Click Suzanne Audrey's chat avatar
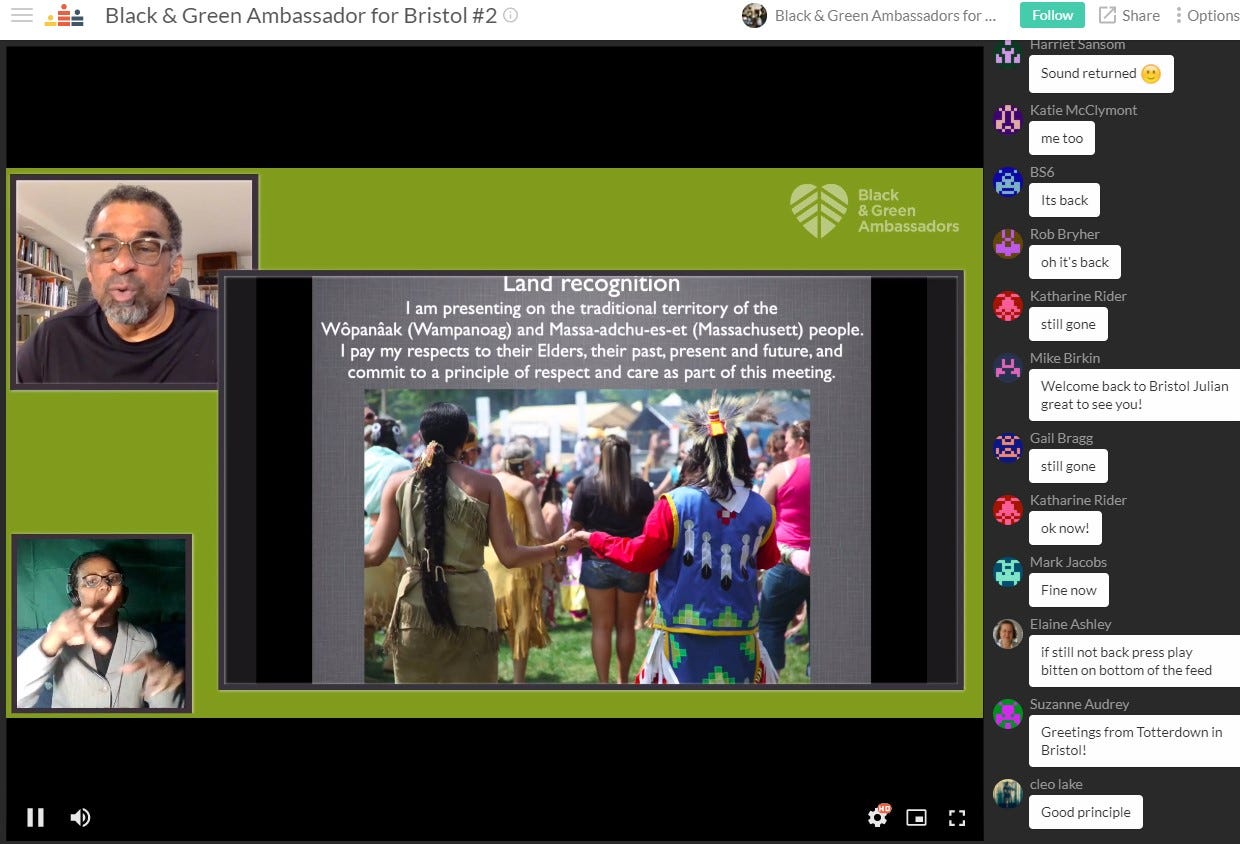 click(1008, 713)
